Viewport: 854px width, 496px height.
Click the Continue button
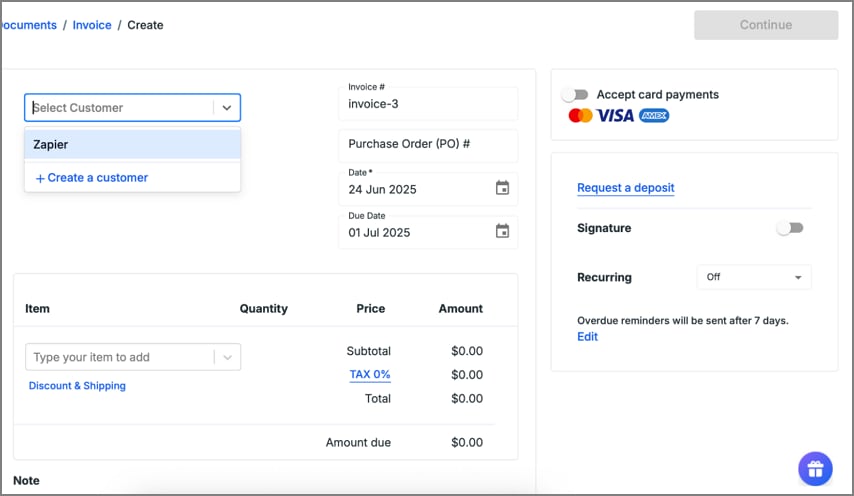(x=766, y=25)
